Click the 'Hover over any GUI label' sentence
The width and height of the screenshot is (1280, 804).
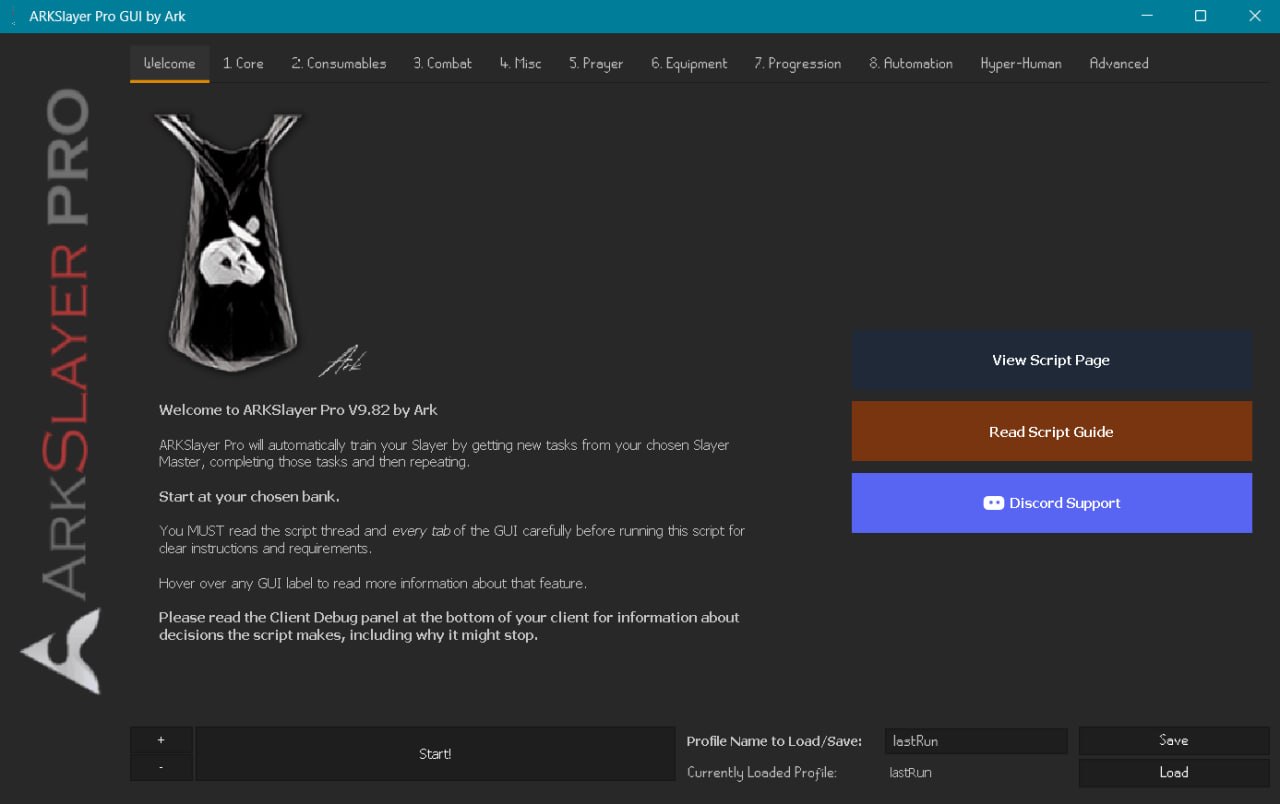(x=372, y=583)
